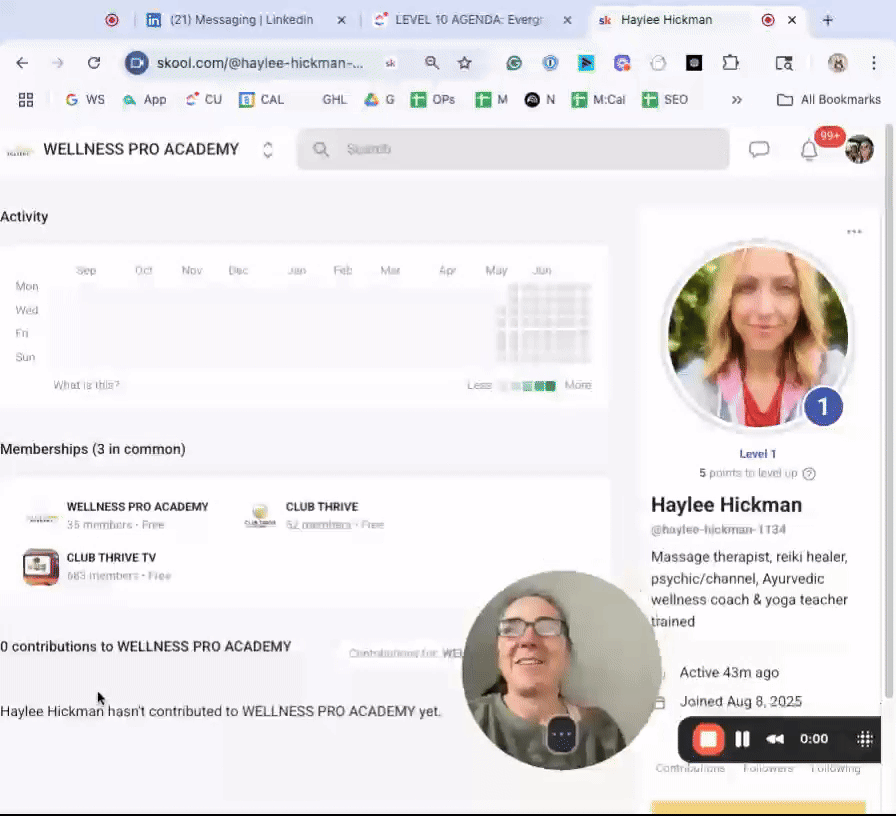The width and height of the screenshot is (896, 816).
Task: Click the skool.com address bar
Action: click(260, 63)
